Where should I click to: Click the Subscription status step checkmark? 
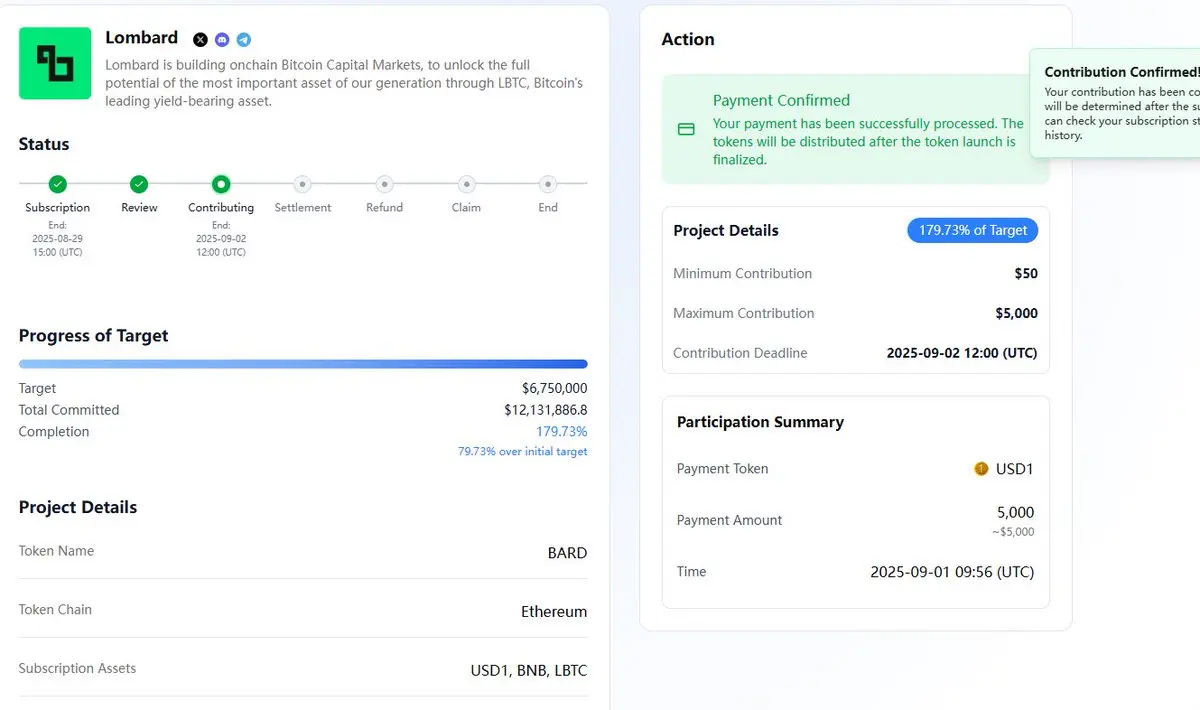(x=58, y=184)
